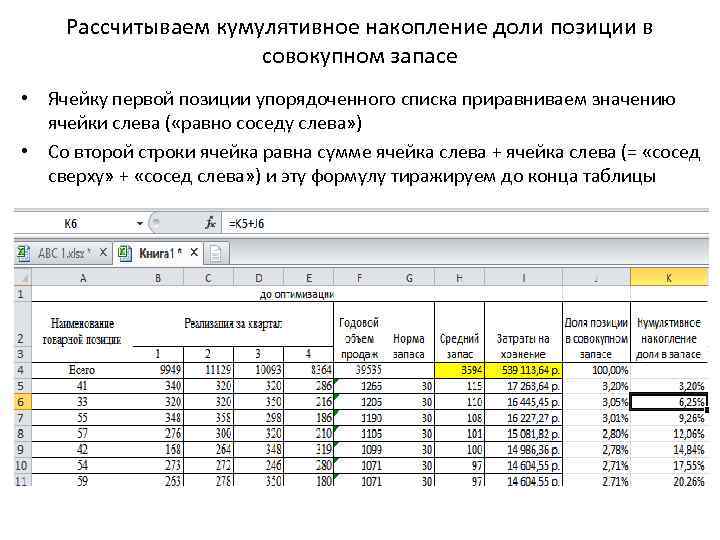Close the Книга1 workbook tab
Viewport: 720px width, 540px height.
194,252
